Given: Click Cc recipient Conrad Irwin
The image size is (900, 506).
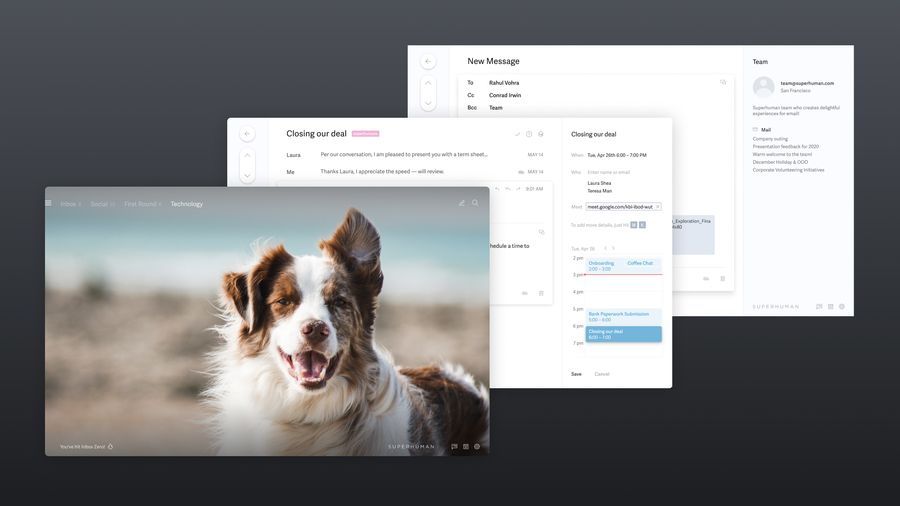Looking at the screenshot, I should [x=505, y=95].
